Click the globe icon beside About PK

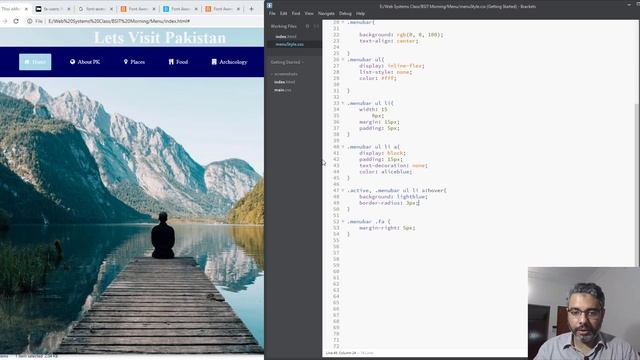[x=72, y=62]
